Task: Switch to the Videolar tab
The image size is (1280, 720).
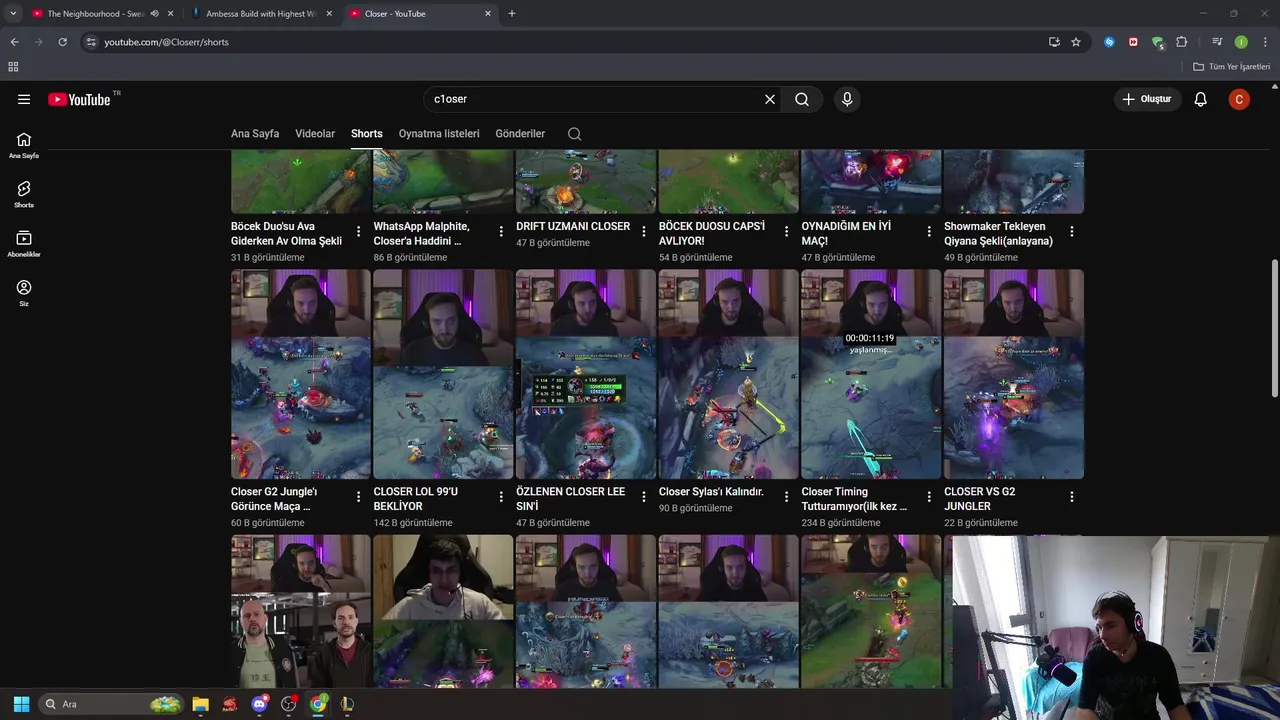Action: click(315, 134)
